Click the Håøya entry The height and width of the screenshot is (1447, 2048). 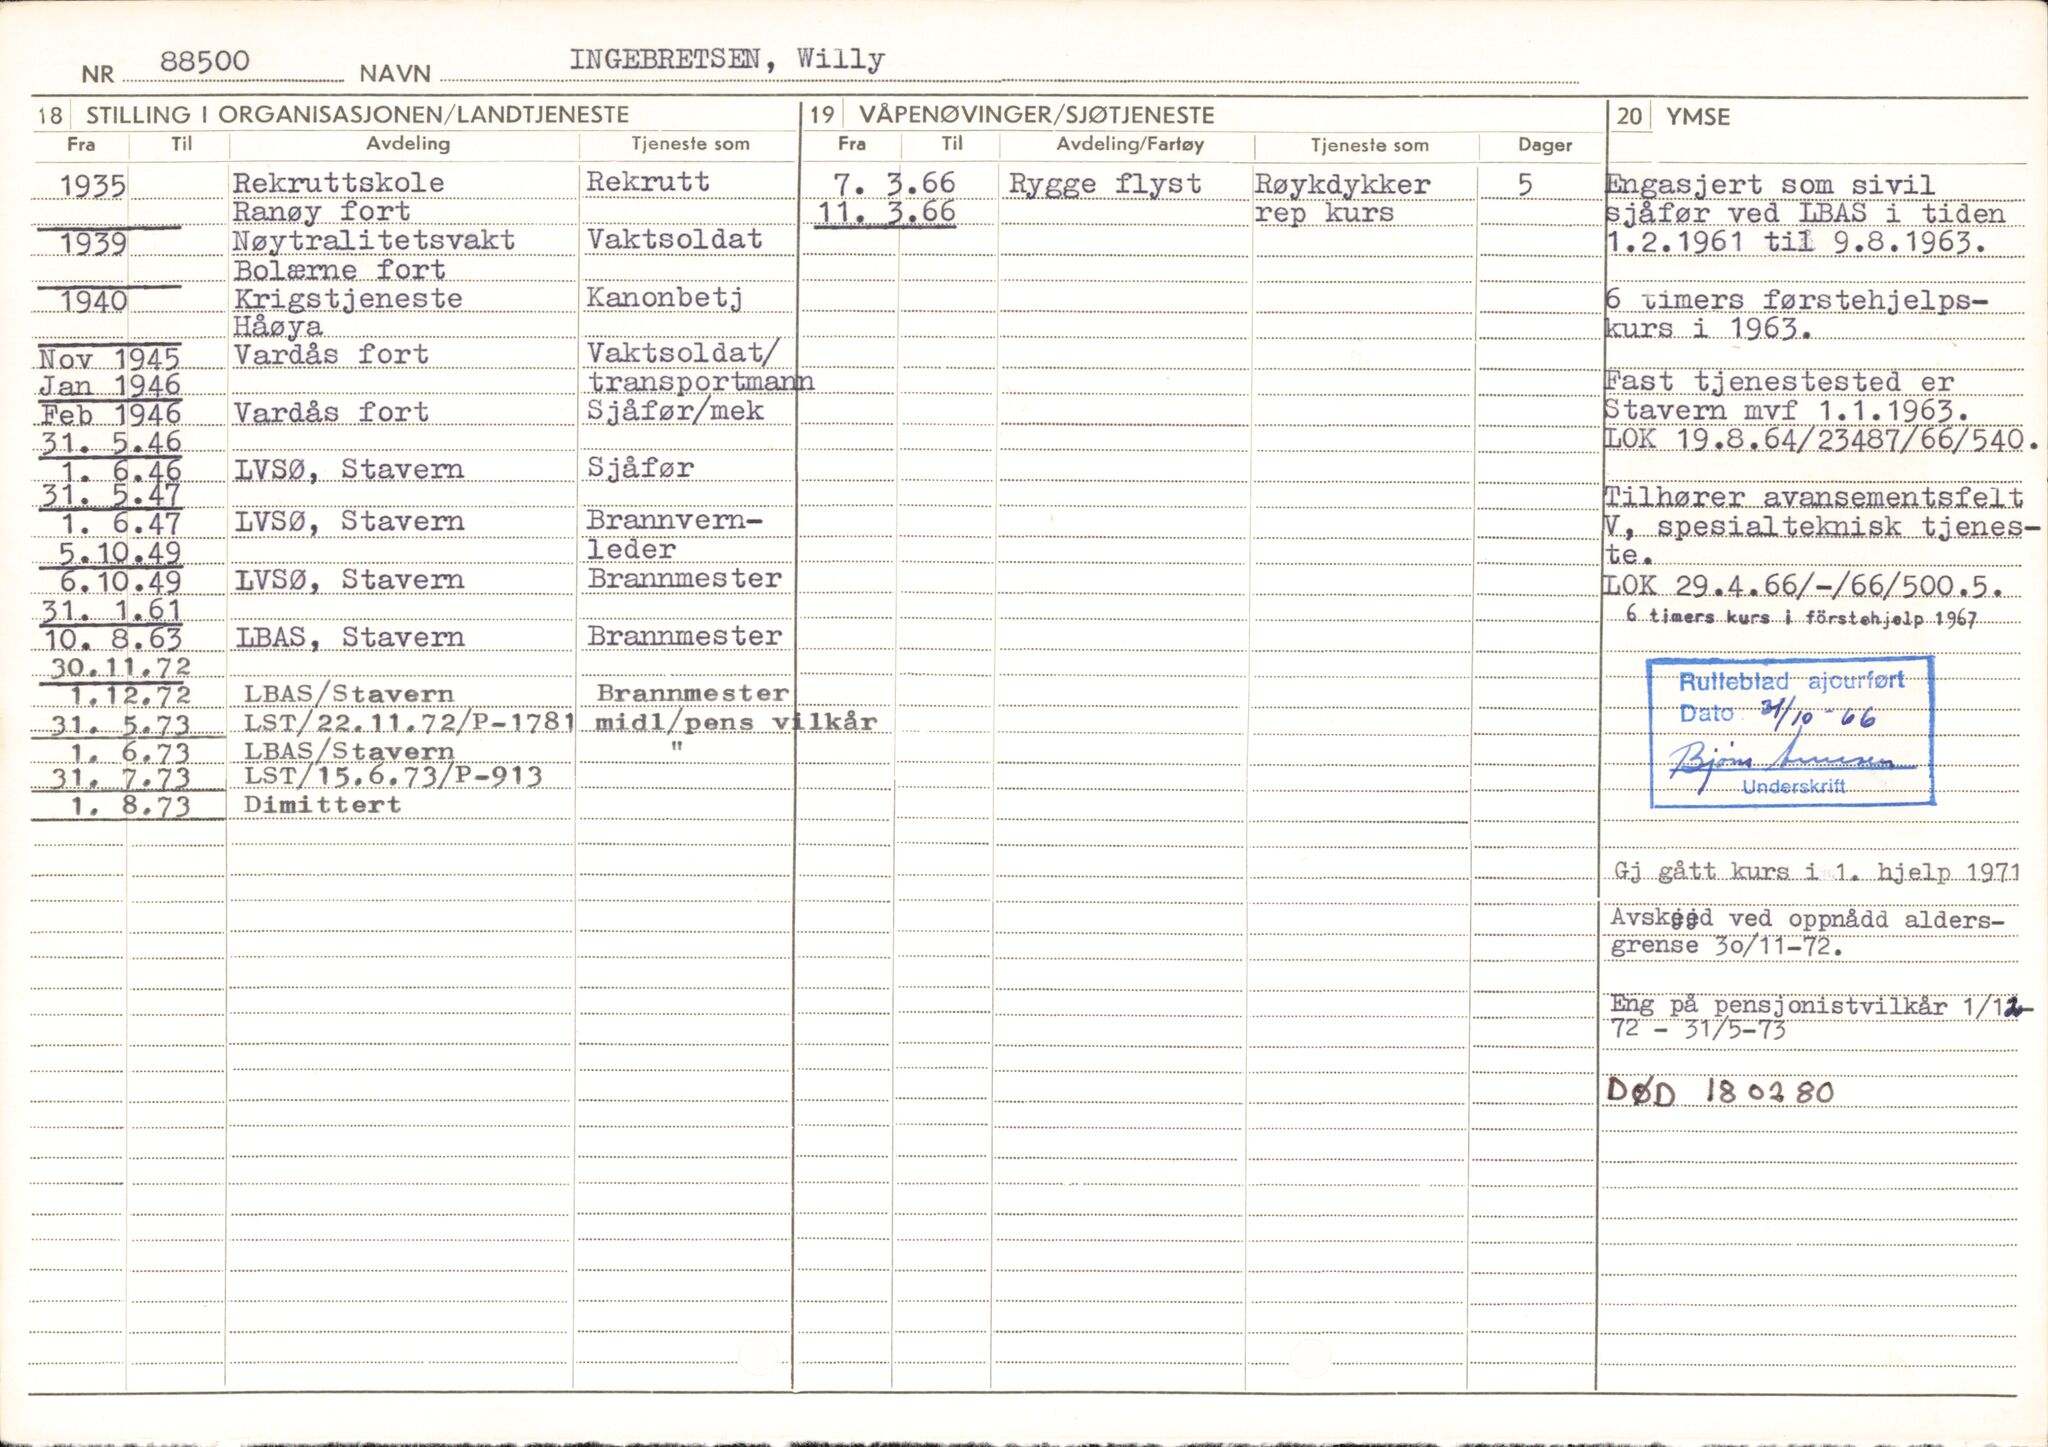(278, 327)
